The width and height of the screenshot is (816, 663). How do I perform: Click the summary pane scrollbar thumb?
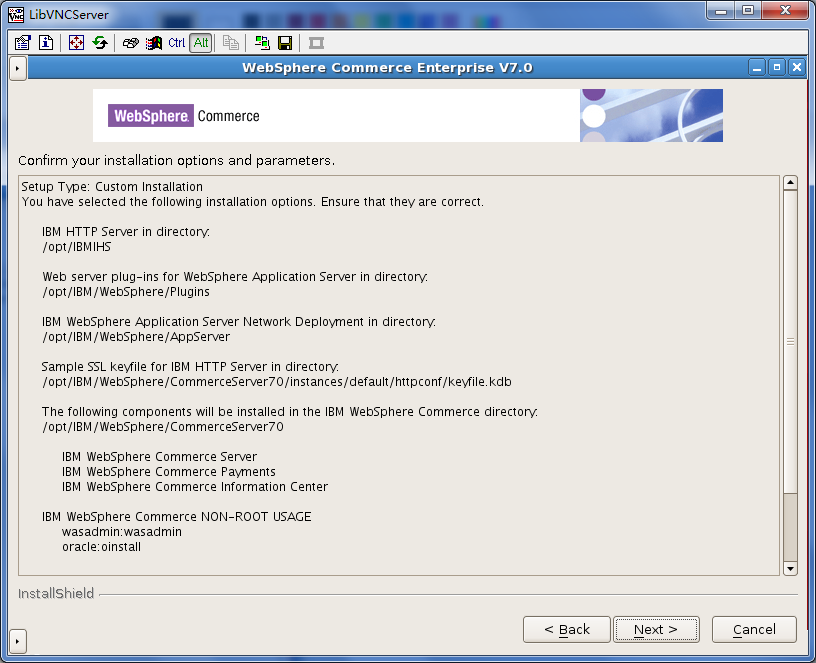coord(790,342)
